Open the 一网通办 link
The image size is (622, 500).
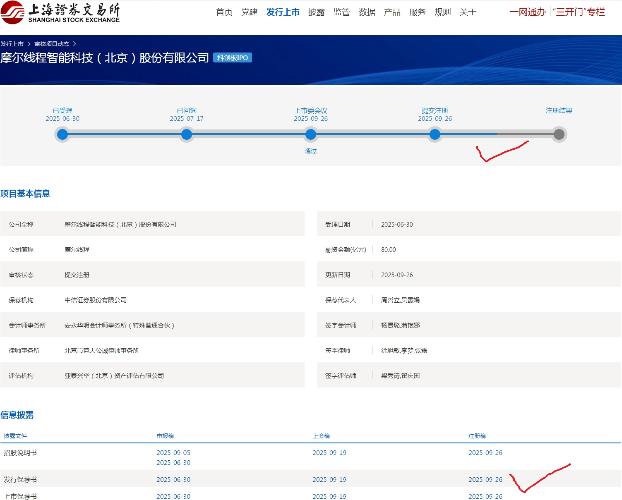click(x=527, y=12)
